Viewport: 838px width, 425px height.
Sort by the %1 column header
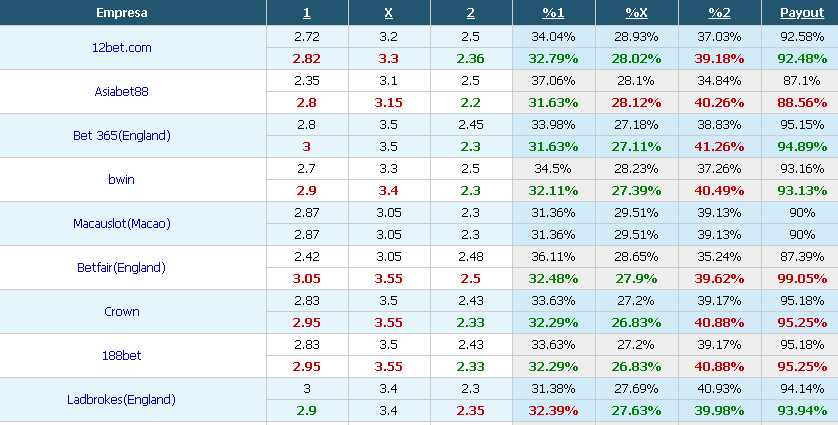(553, 13)
